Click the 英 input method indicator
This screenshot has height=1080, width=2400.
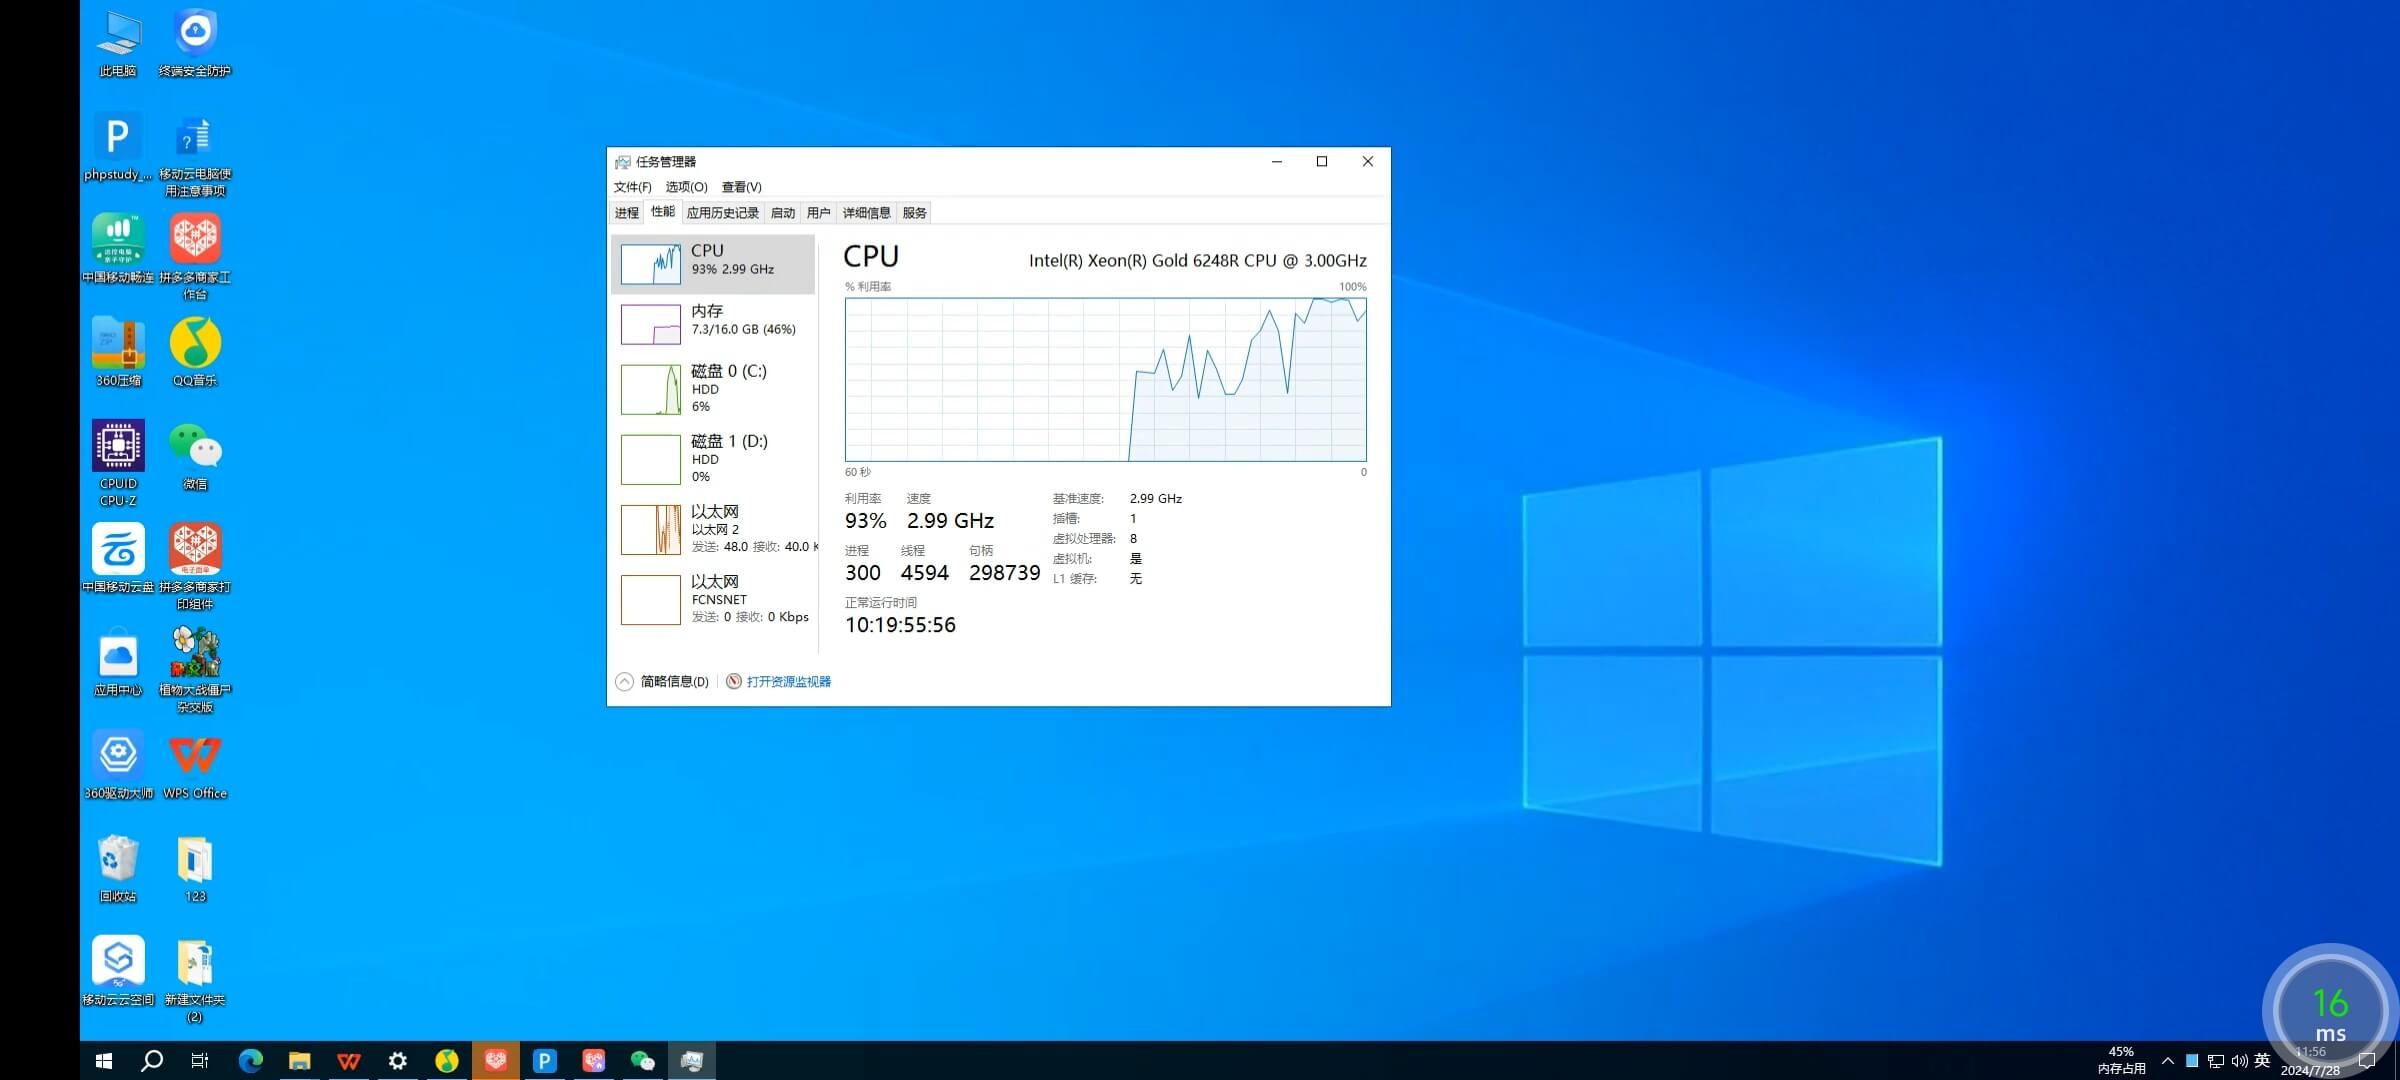click(x=2262, y=1061)
